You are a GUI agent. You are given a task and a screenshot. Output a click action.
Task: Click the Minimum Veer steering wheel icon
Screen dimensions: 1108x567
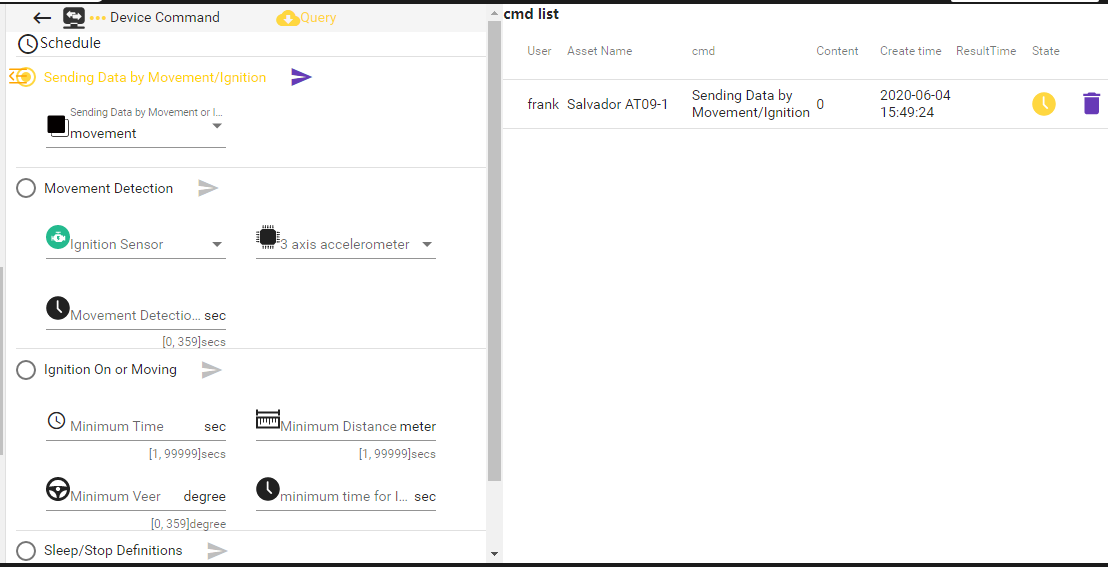tap(58, 489)
